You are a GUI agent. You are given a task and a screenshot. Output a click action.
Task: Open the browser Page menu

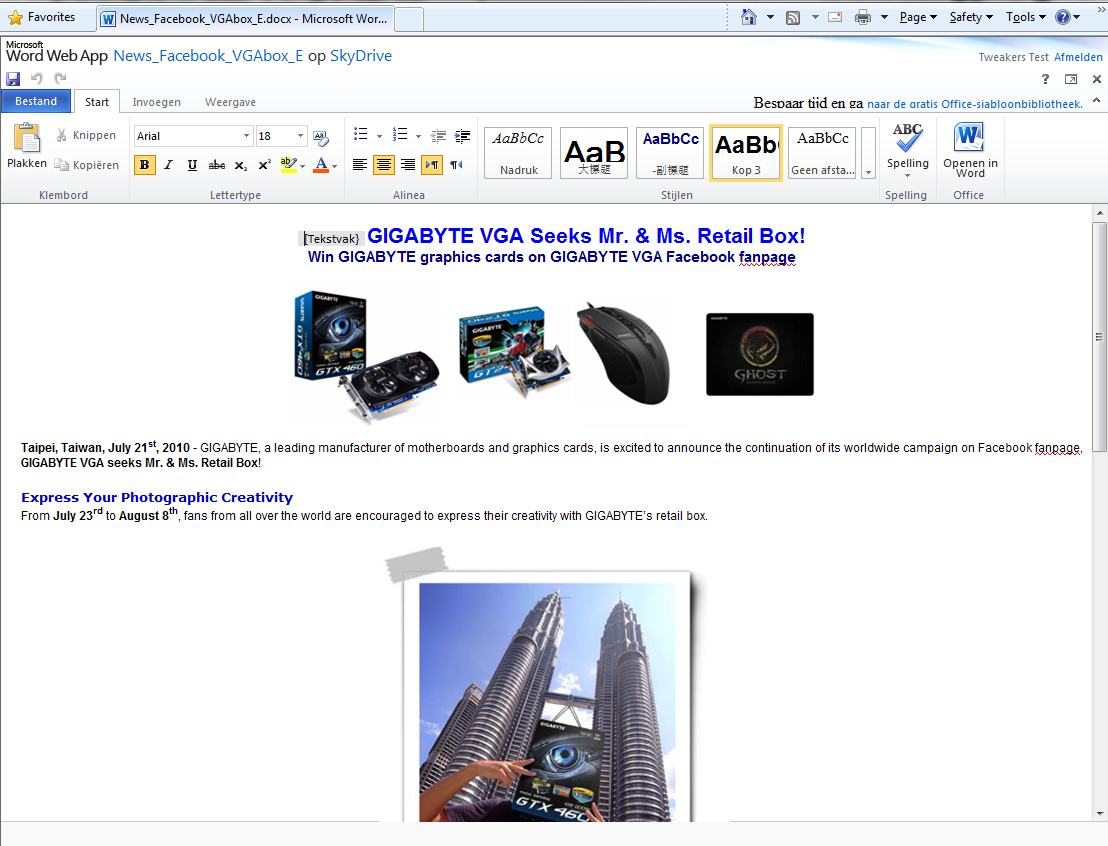tap(918, 17)
